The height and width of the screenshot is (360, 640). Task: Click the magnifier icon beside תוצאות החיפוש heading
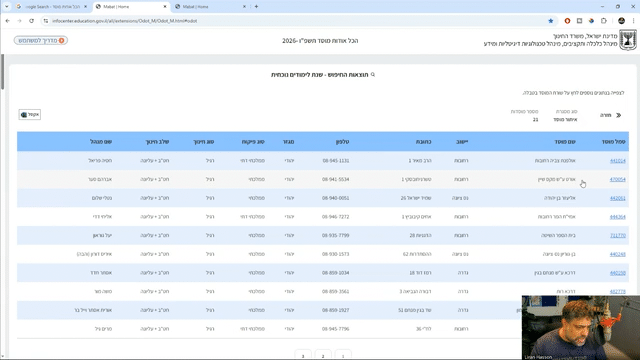coord(373,75)
